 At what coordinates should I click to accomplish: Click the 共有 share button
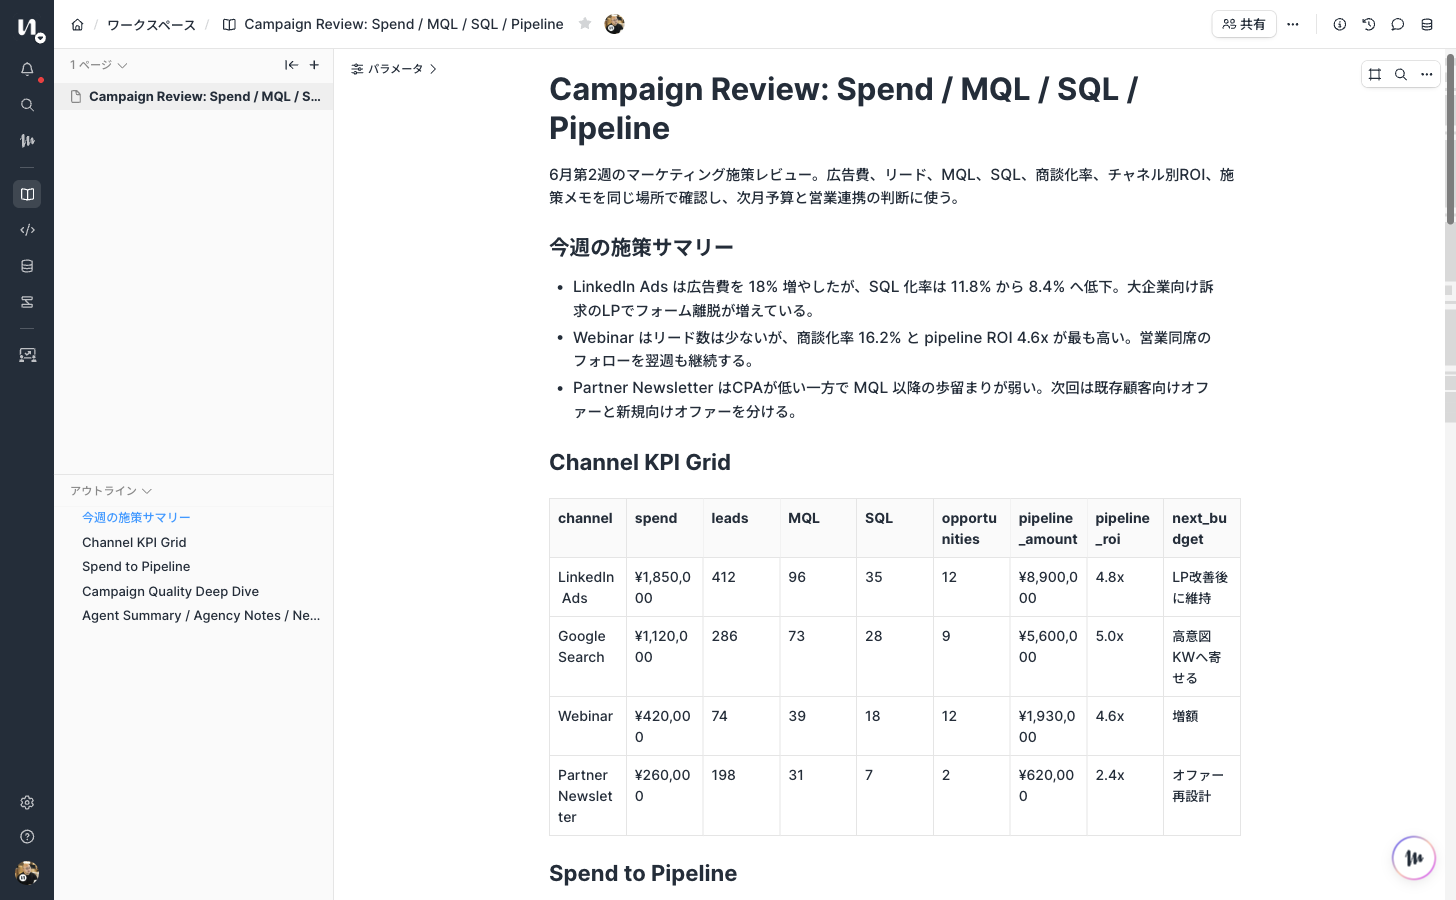(1244, 24)
